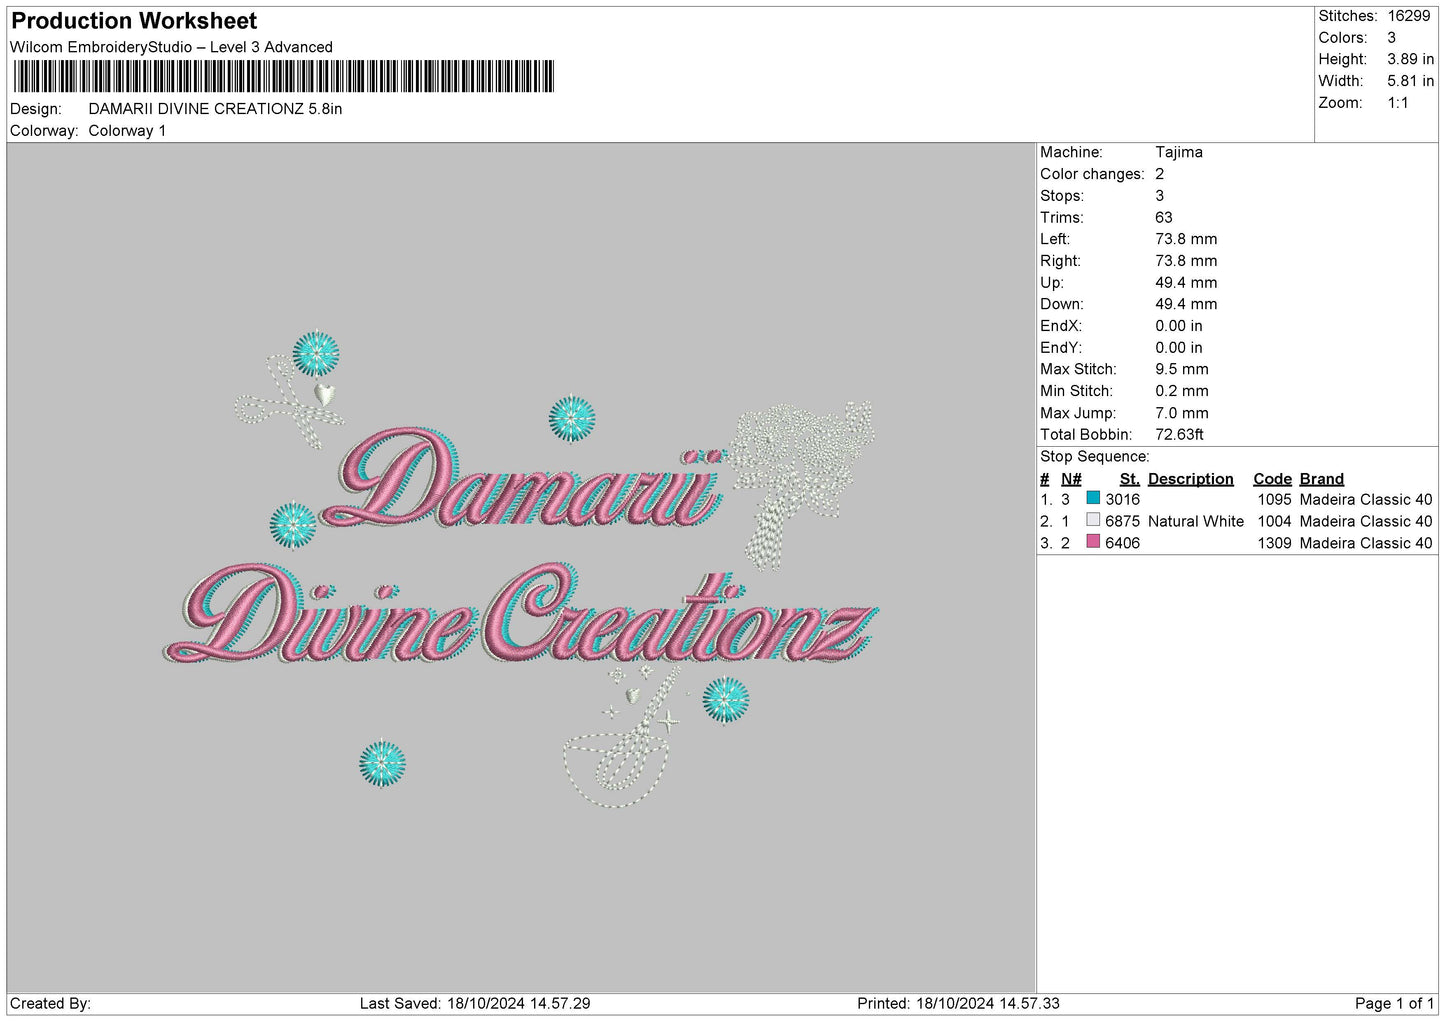Click the stitches count '16299'
Image resolution: width=1445 pixels, height=1021 pixels.
pyautogui.click(x=1408, y=16)
